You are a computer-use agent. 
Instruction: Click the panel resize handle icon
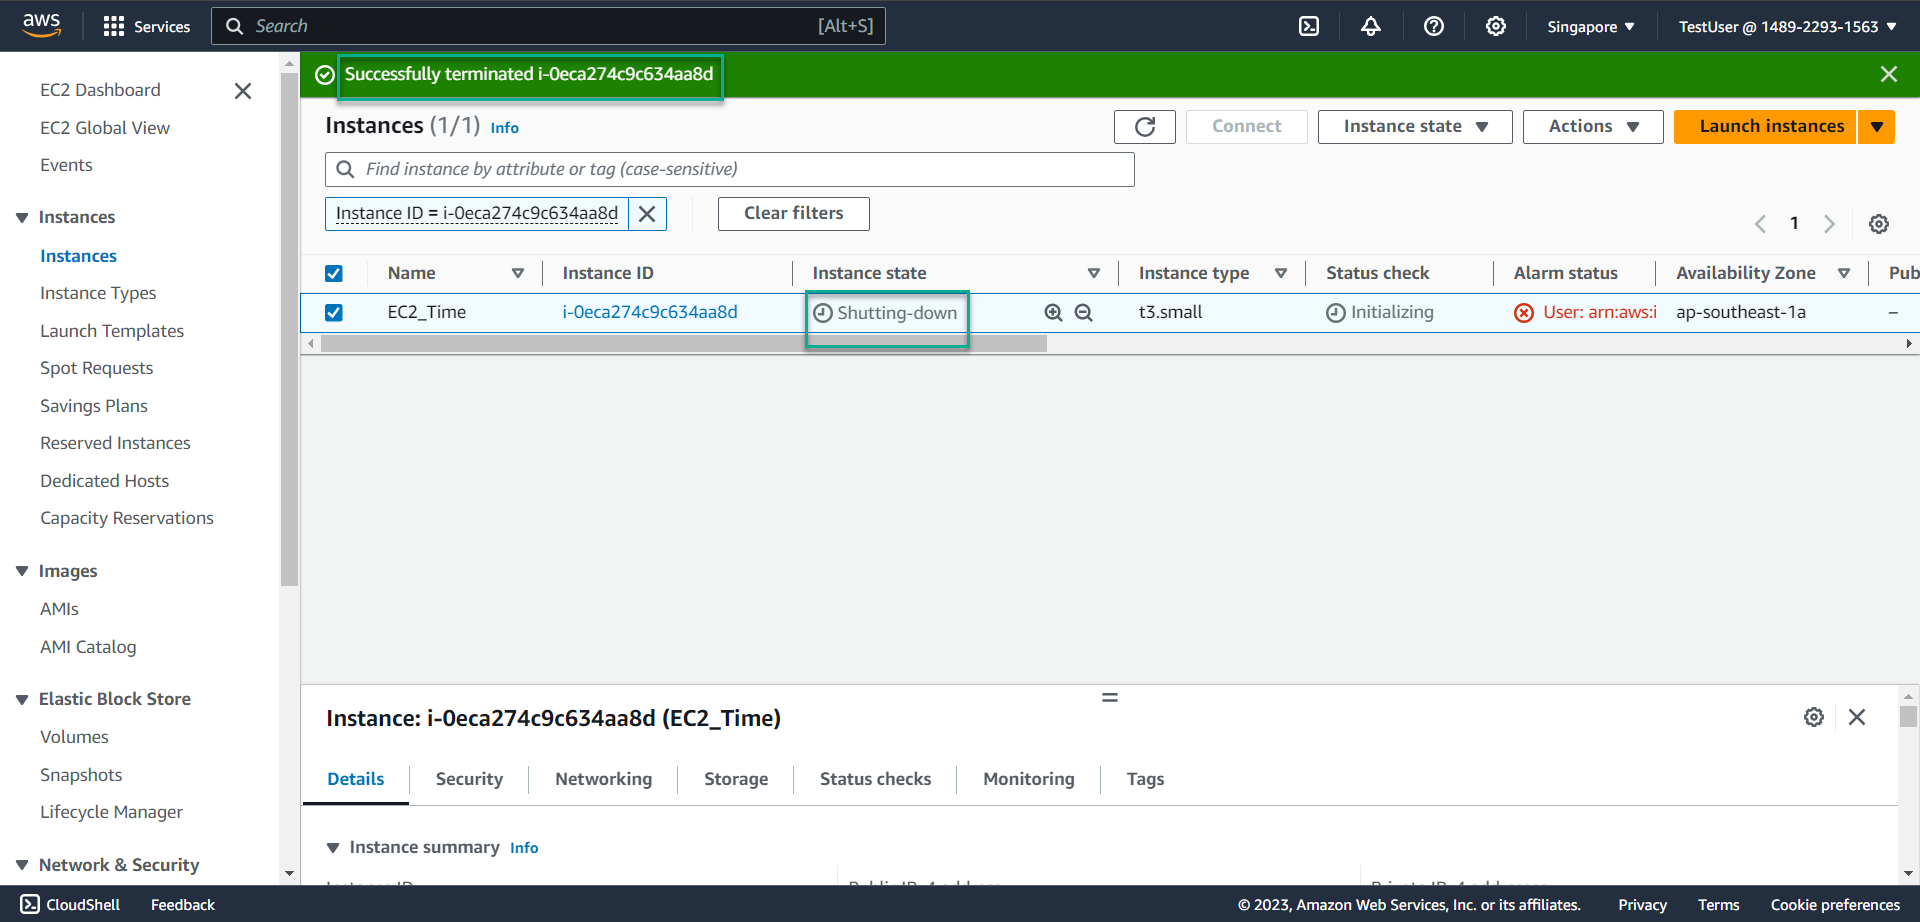click(1110, 697)
